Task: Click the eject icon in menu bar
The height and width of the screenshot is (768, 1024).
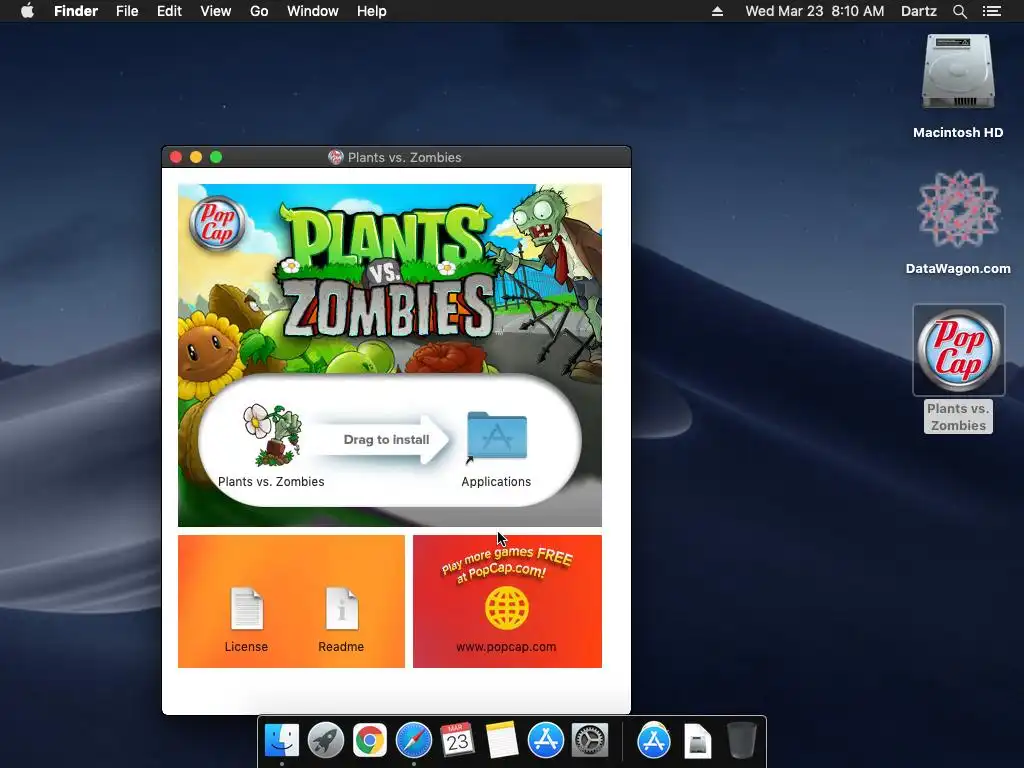Action: click(717, 11)
